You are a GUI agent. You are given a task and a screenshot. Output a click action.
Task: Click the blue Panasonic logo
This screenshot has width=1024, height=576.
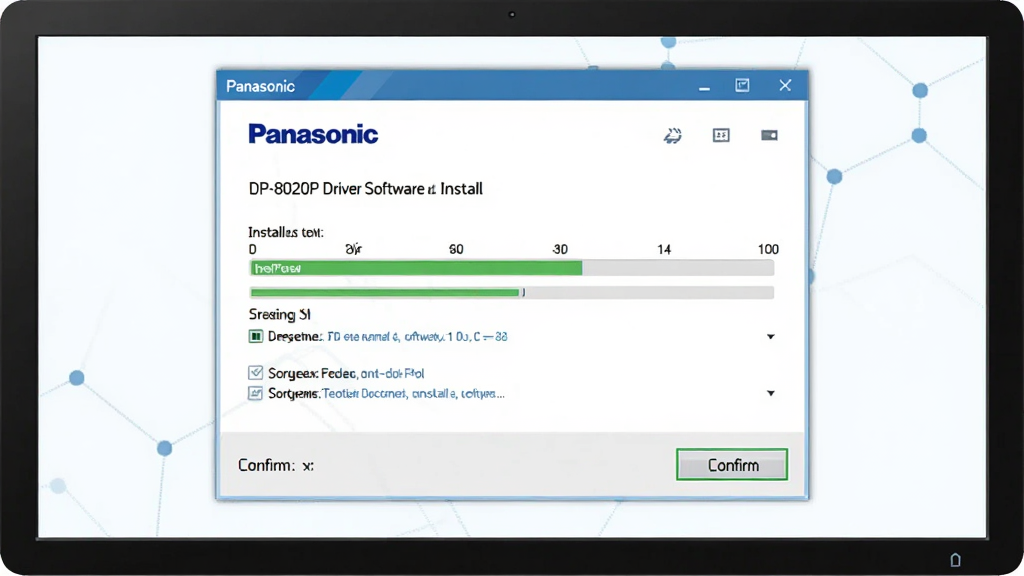coord(313,135)
